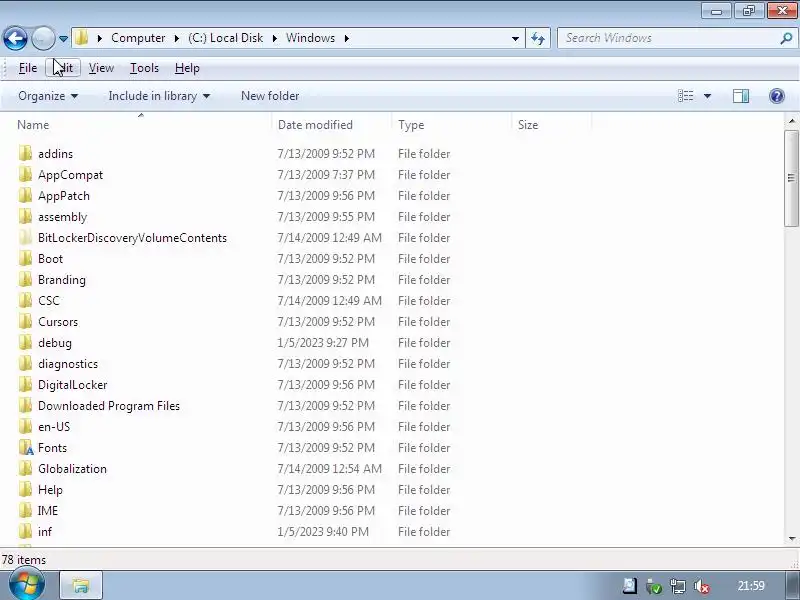Click scrollbar down arrow
Viewport: 800px width, 600px height.
(x=791, y=539)
